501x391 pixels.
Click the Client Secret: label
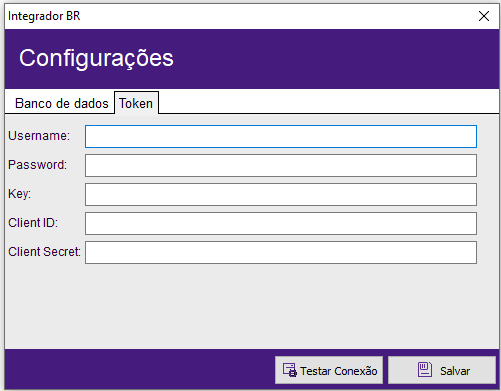click(x=44, y=252)
